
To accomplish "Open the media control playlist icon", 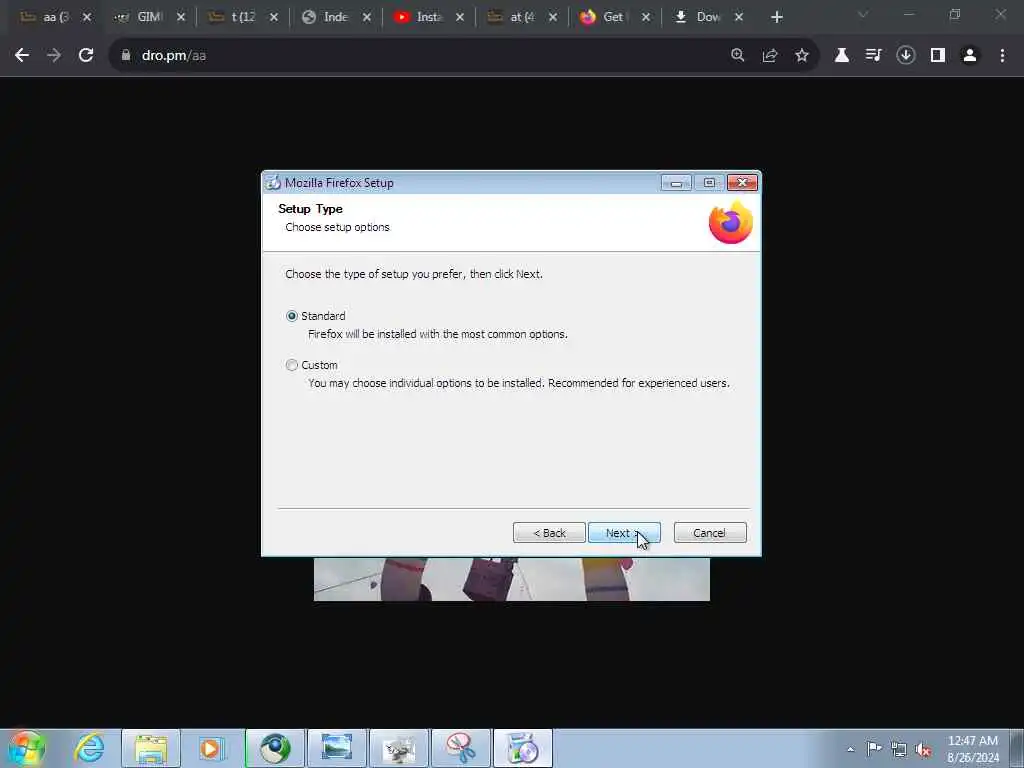I will pos(874,56).
